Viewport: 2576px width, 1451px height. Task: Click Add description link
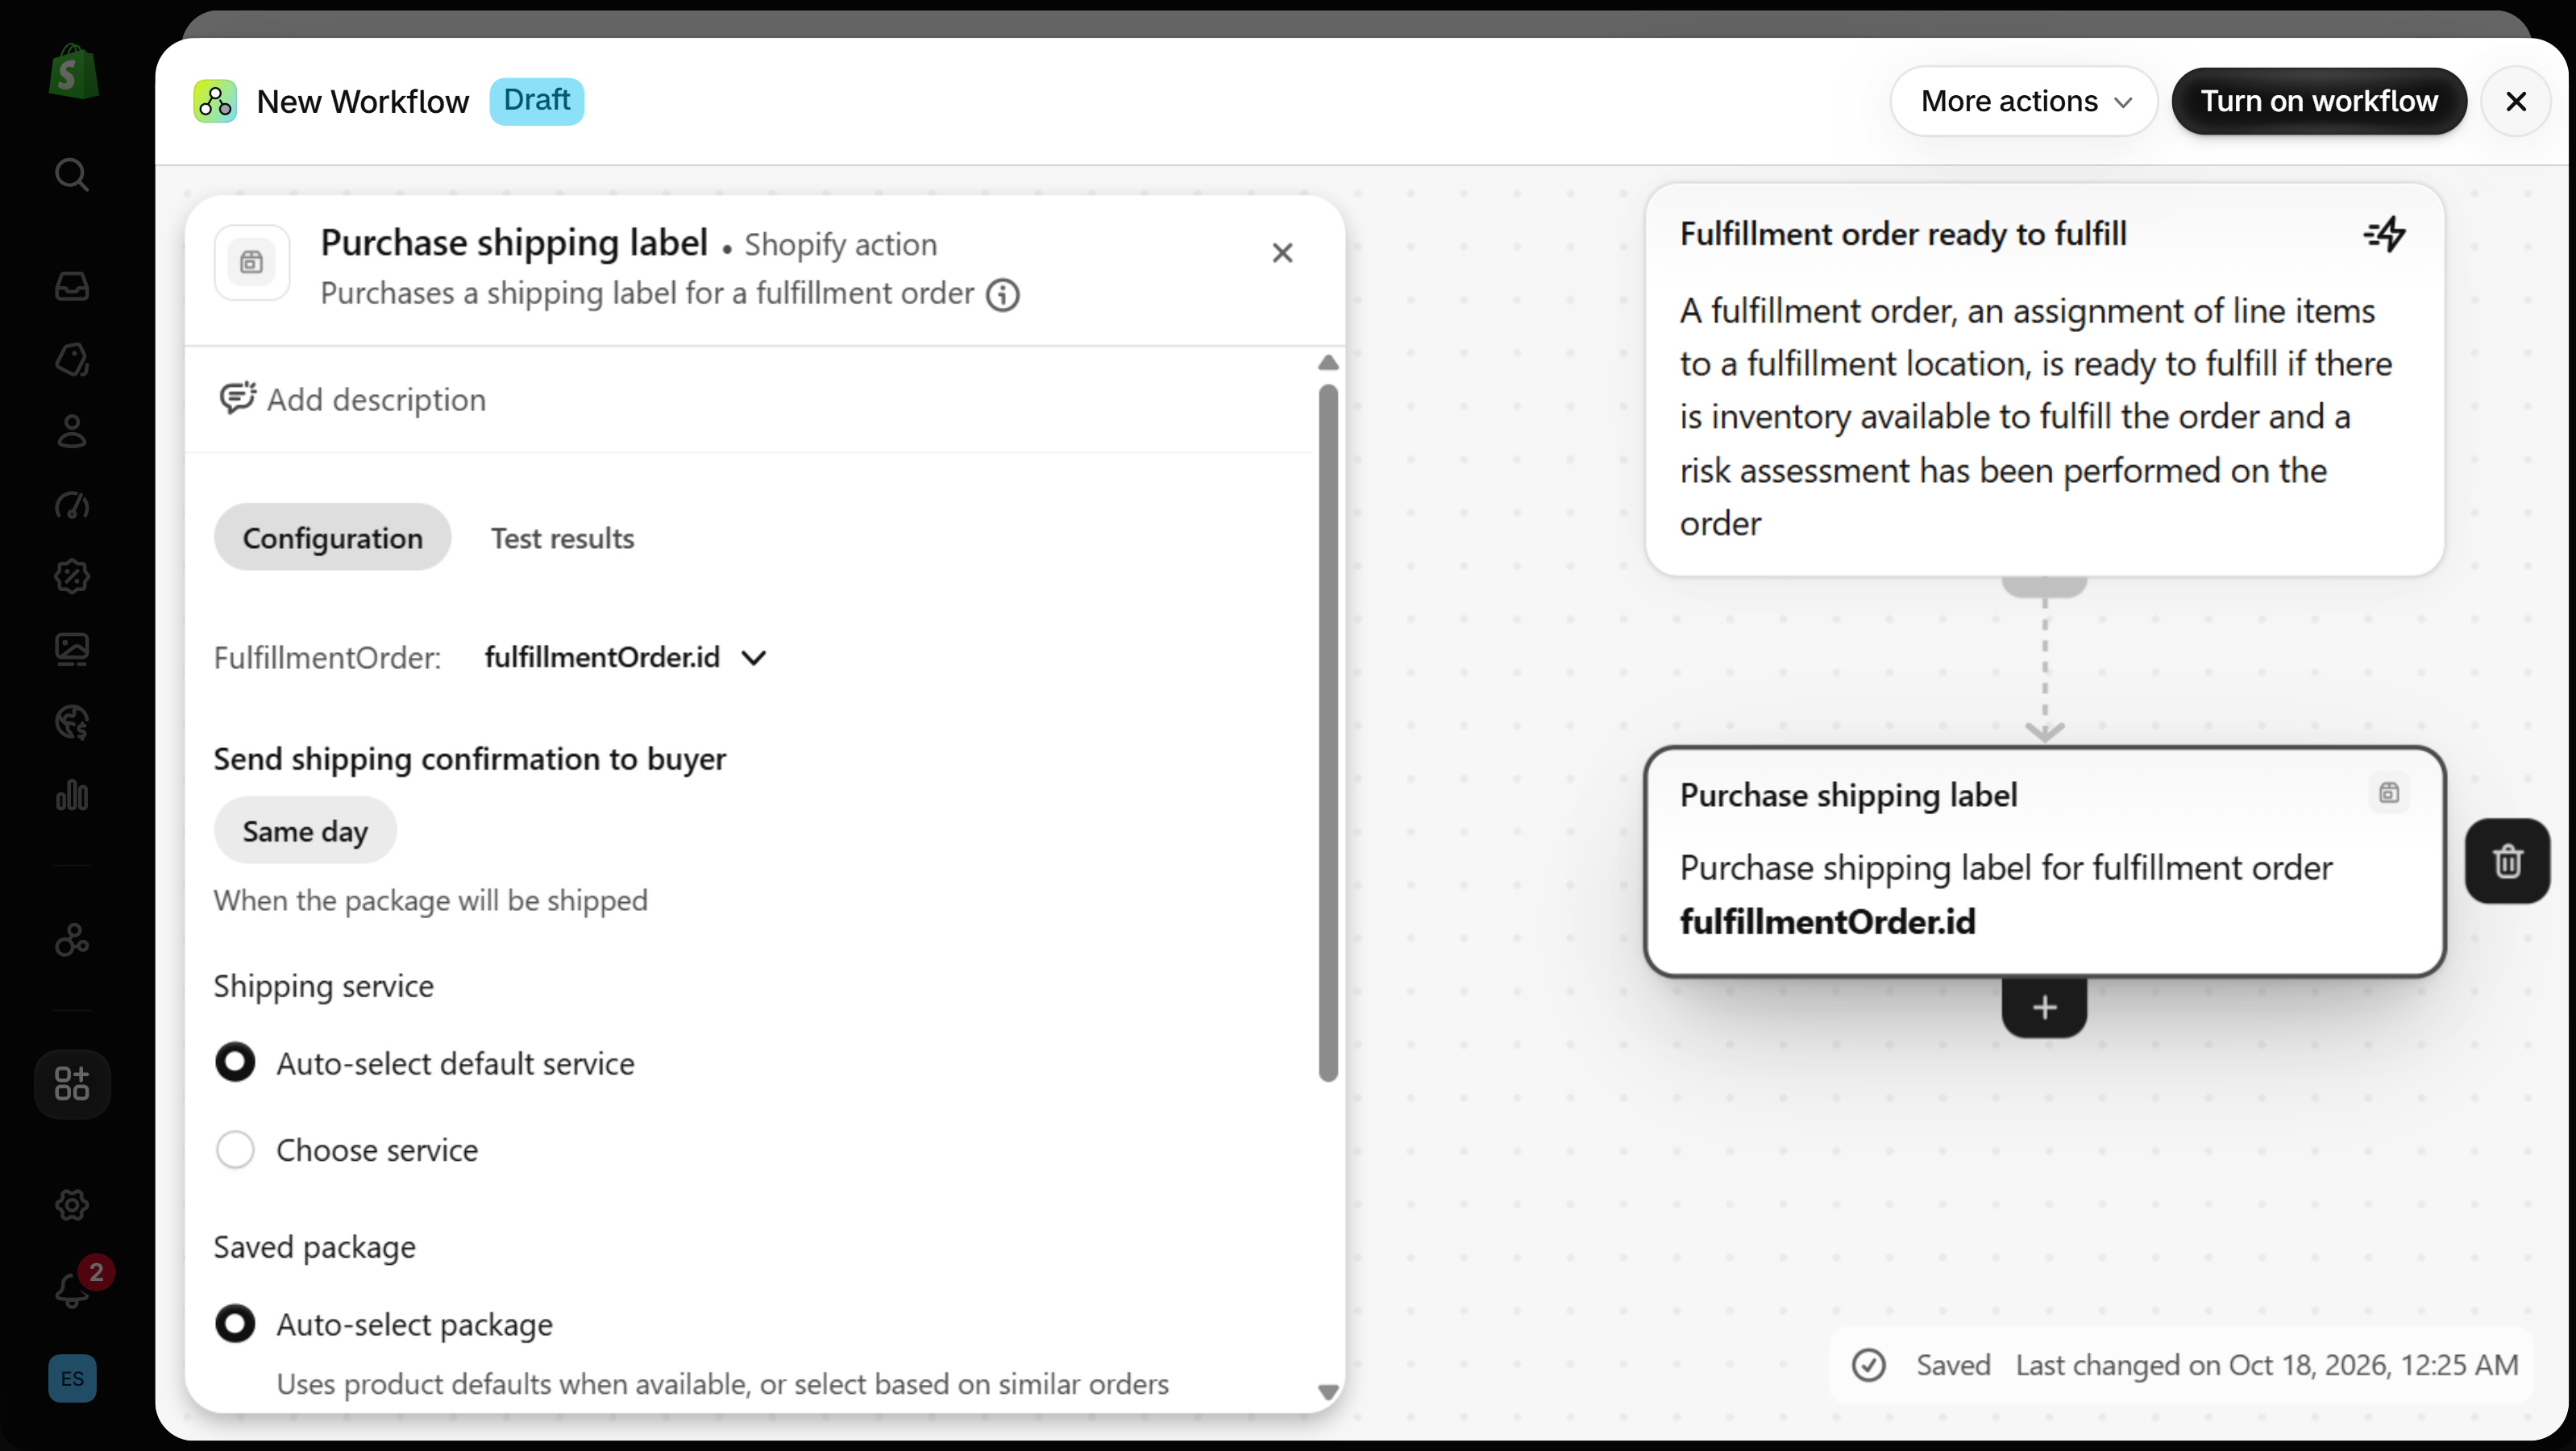[352, 399]
